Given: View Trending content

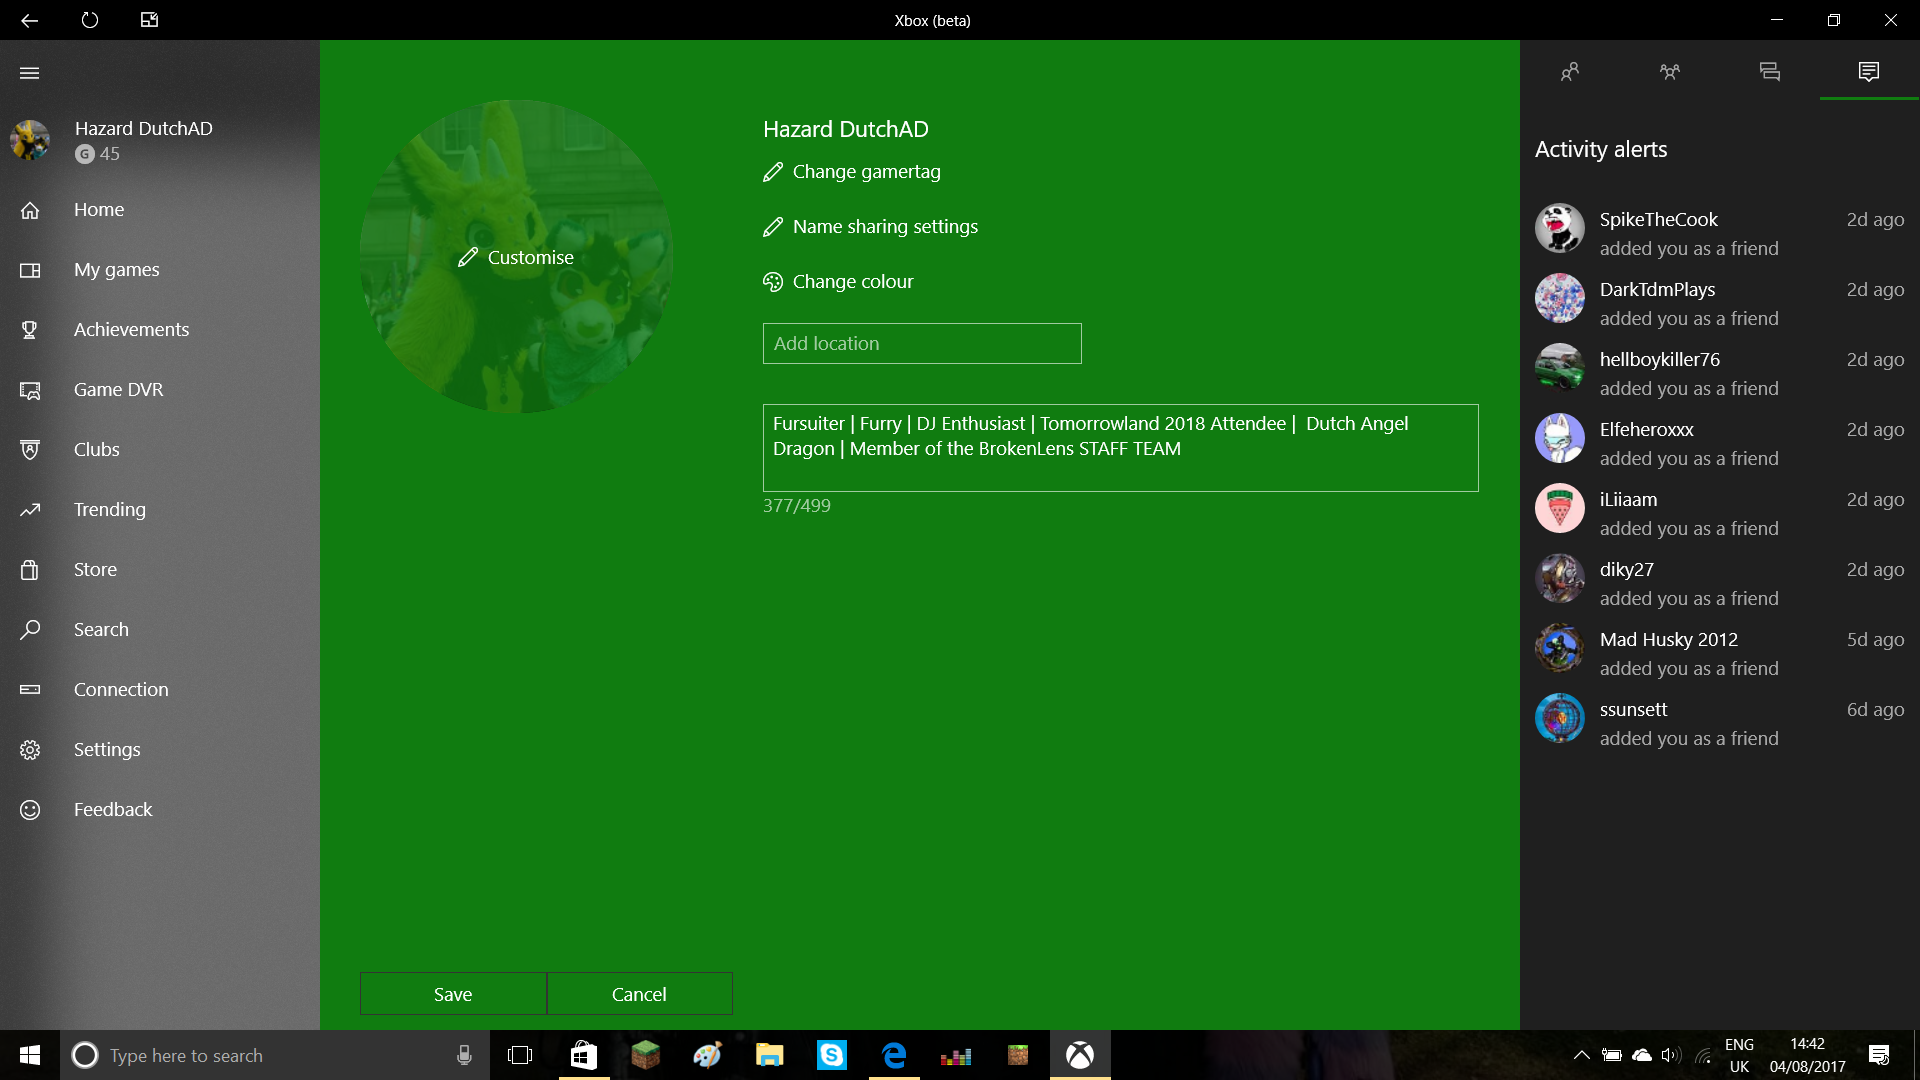Looking at the screenshot, I should [x=160, y=510].
